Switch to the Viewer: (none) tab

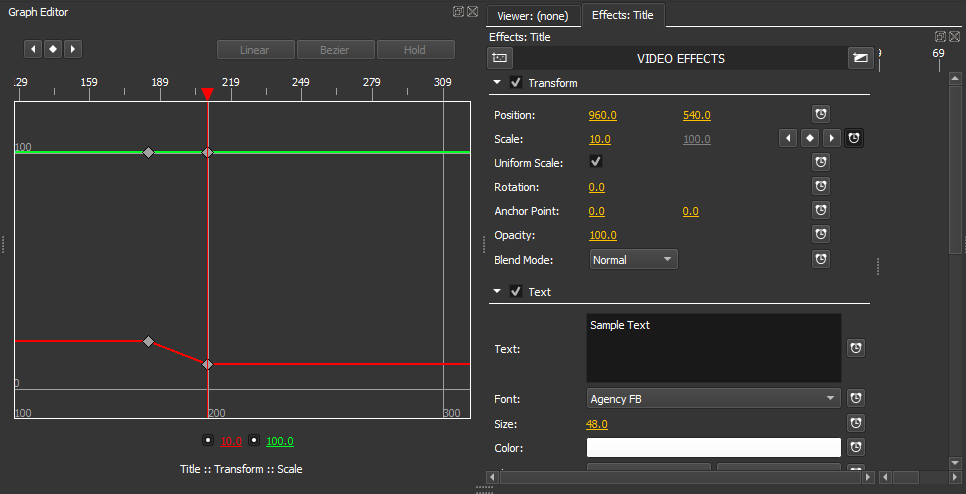point(533,16)
